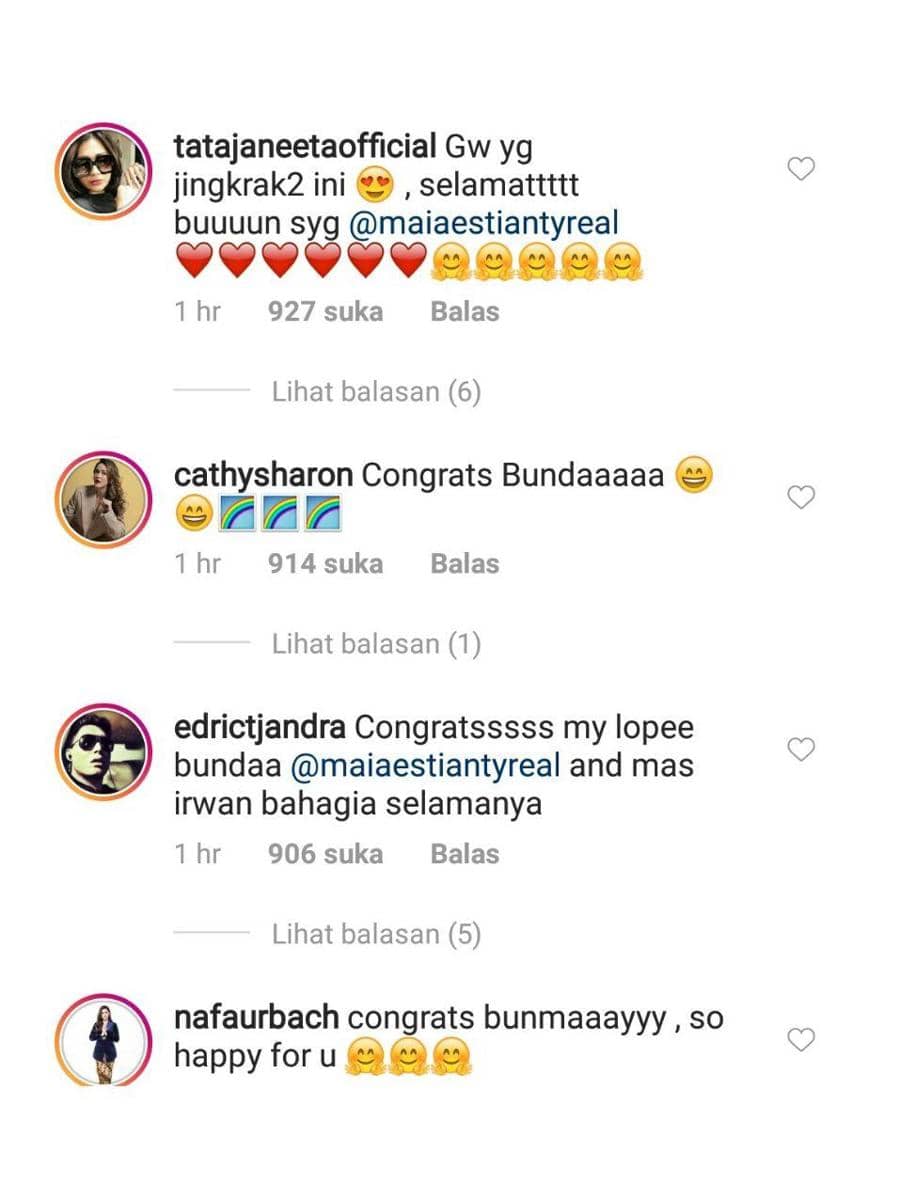Expand the single reply under cathysharon's comment
Screen dimensions: 900x1200
tap(376, 644)
